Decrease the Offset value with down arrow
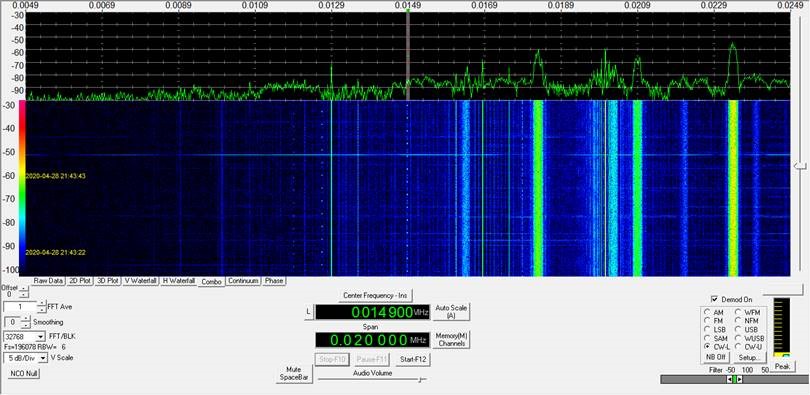Image resolution: width=810 pixels, height=395 pixels. [24, 295]
